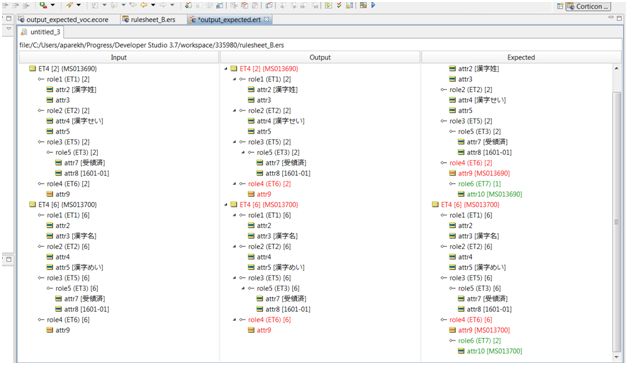Image resolution: width=628 pixels, height=365 pixels.
Task: Select attr9 [MS013700] in Expected column
Action: click(484, 330)
